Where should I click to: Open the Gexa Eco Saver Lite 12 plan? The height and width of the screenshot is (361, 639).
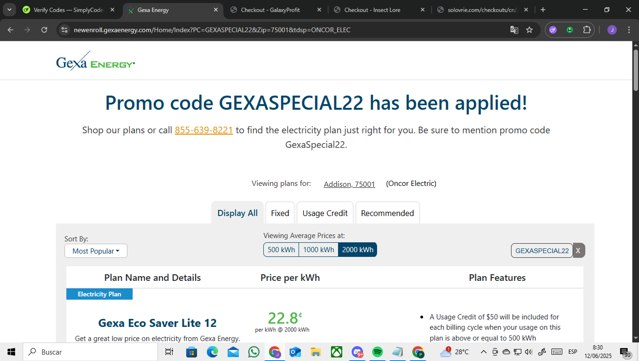point(157,323)
